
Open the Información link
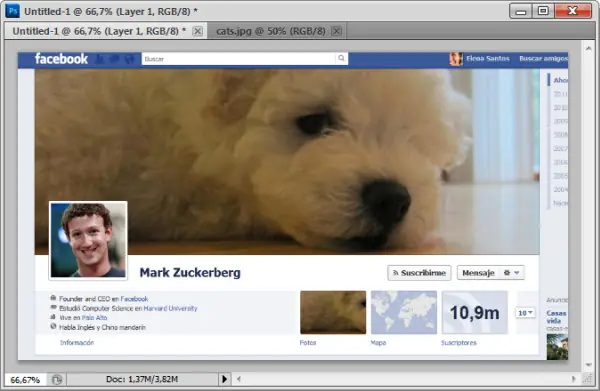click(x=77, y=342)
